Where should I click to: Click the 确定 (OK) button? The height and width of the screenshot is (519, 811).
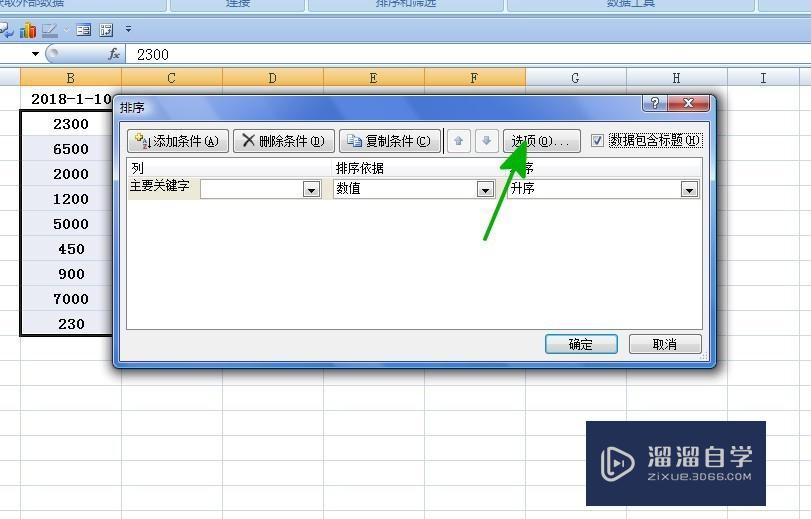(581, 344)
